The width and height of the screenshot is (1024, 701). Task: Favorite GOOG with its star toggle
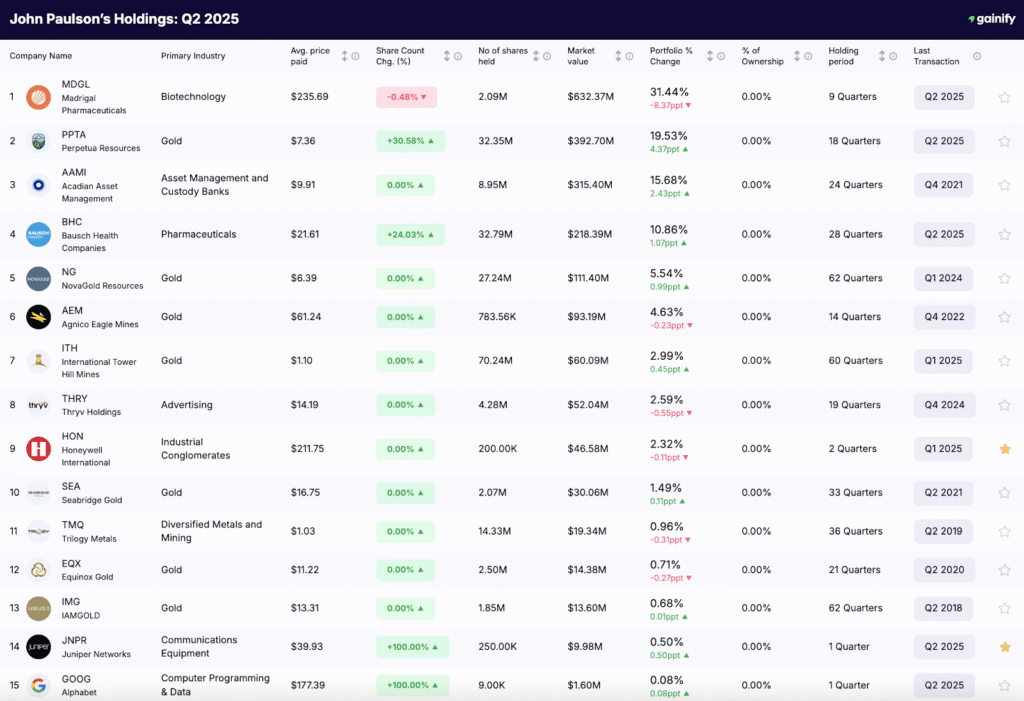1004,685
